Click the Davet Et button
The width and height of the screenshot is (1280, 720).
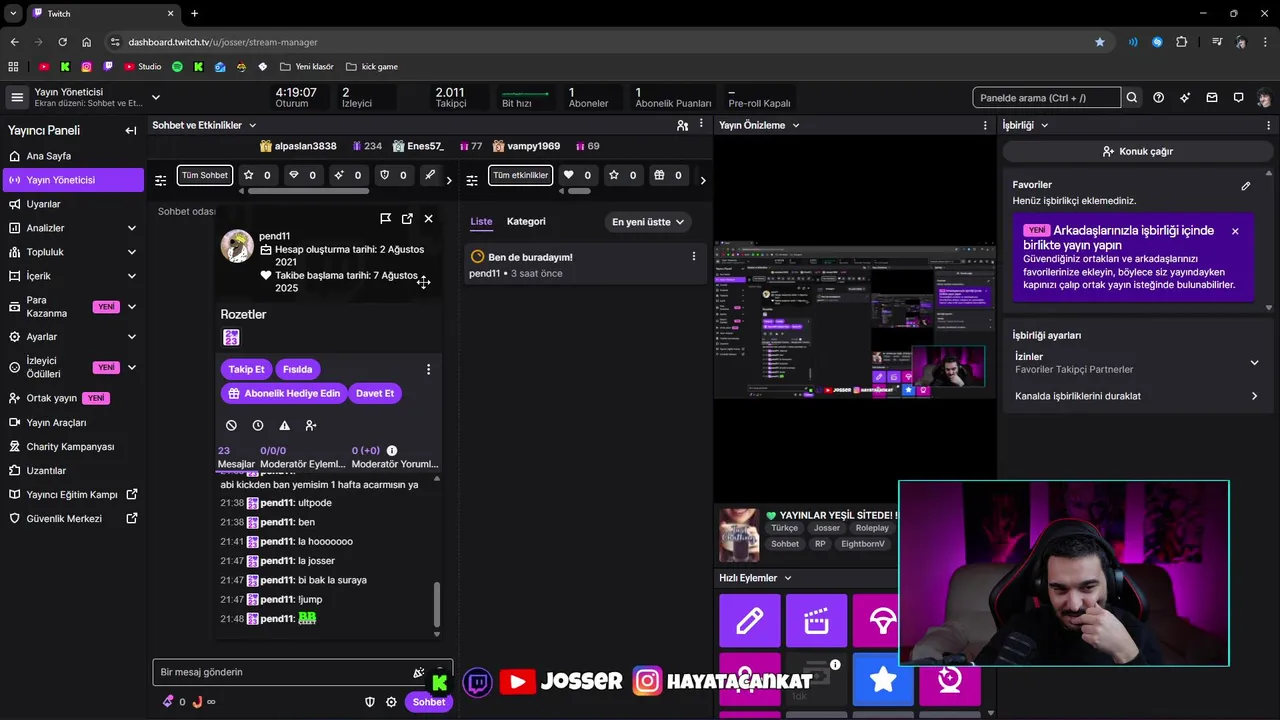pos(375,393)
